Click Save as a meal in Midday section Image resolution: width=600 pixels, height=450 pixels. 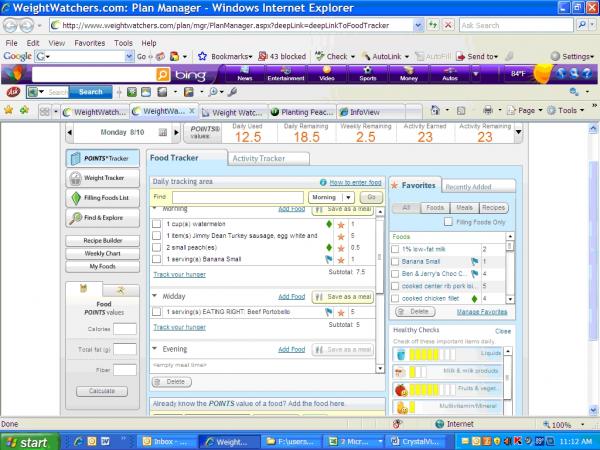pyautogui.click(x=342, y=297)
